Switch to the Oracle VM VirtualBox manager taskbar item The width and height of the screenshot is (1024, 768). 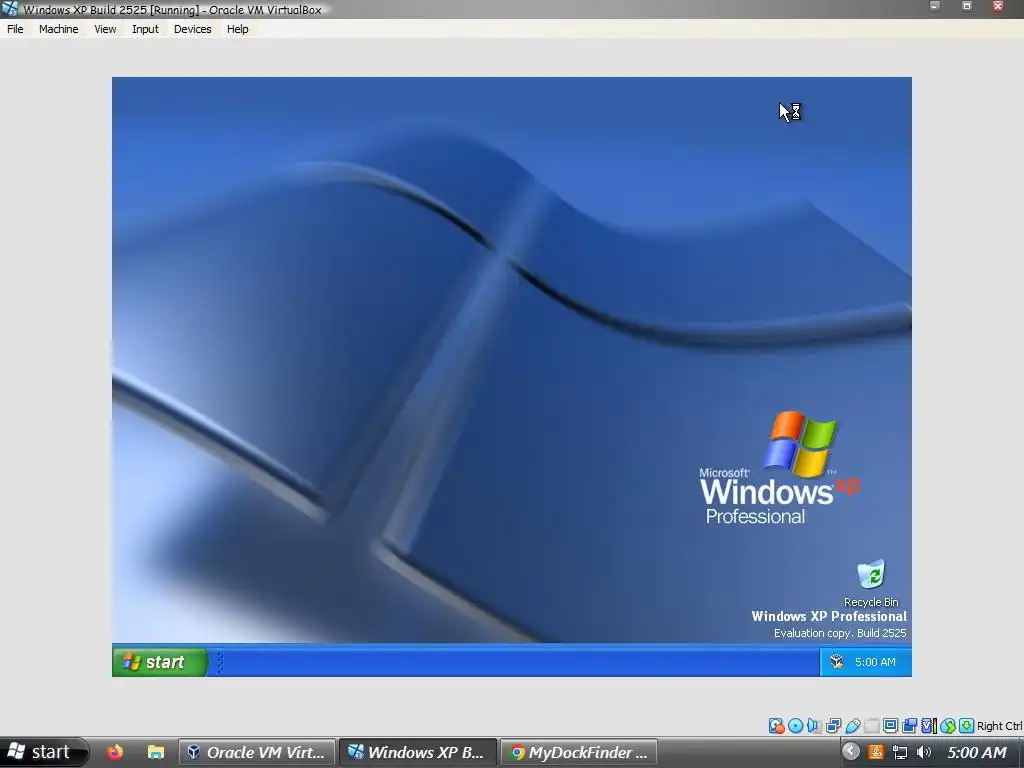[x=257, y=752]
